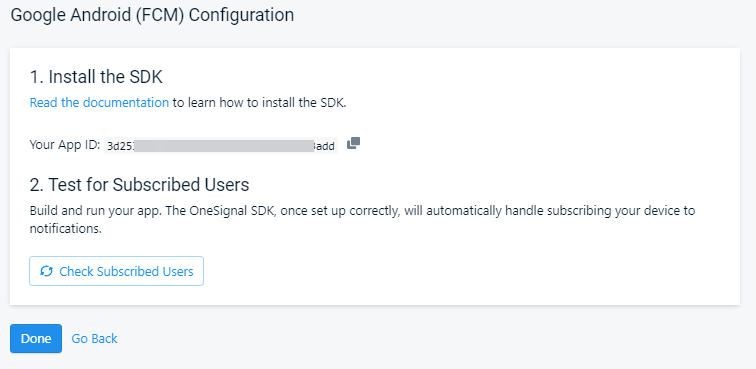Image resolution: width=756 pixels, height=369 pixels.
Task: Select the App ID value field
Action: (x=221, y=146)
